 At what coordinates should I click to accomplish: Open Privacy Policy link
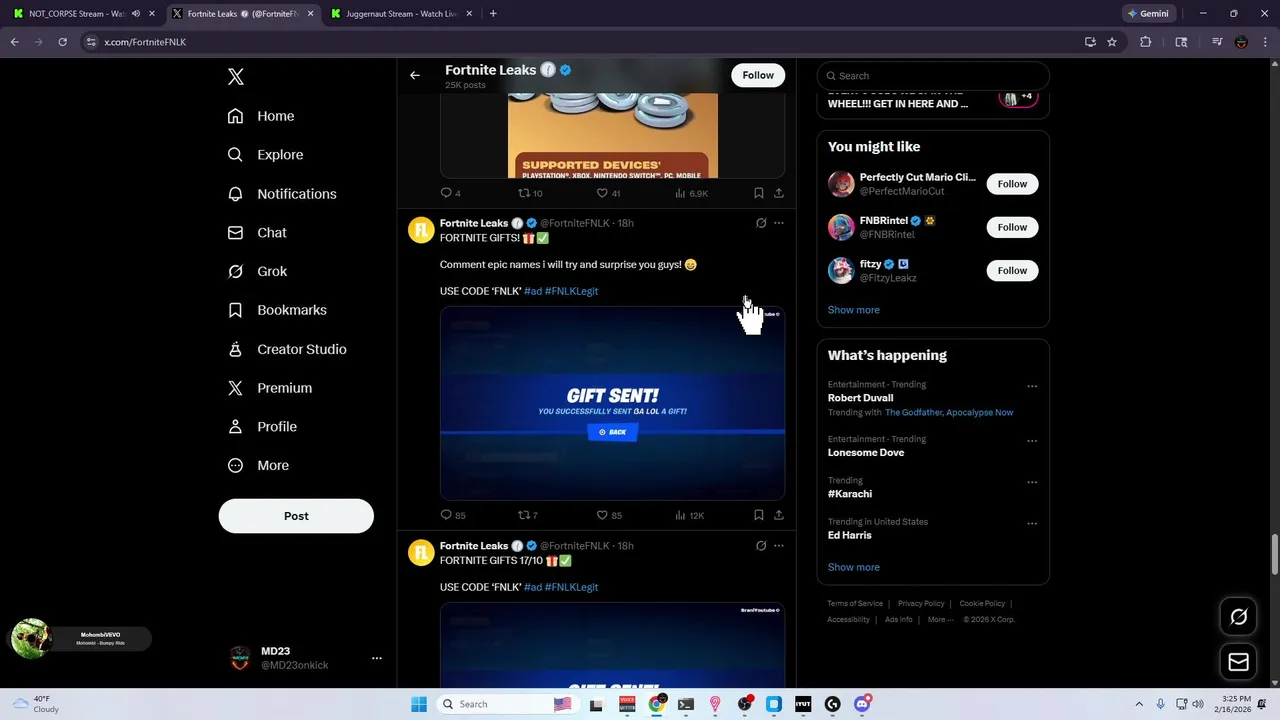921,604
